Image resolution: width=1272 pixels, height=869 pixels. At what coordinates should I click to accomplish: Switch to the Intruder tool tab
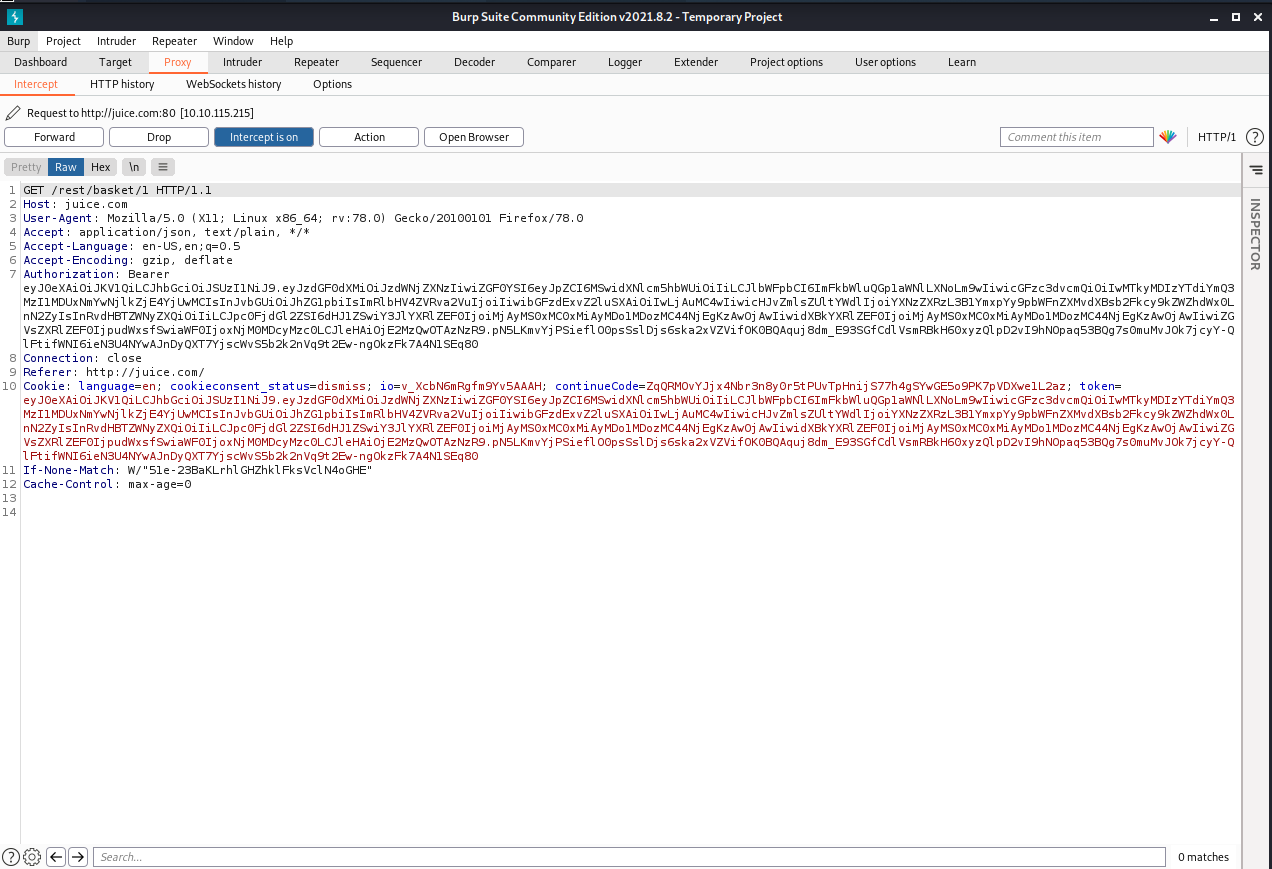click(242, 62)
